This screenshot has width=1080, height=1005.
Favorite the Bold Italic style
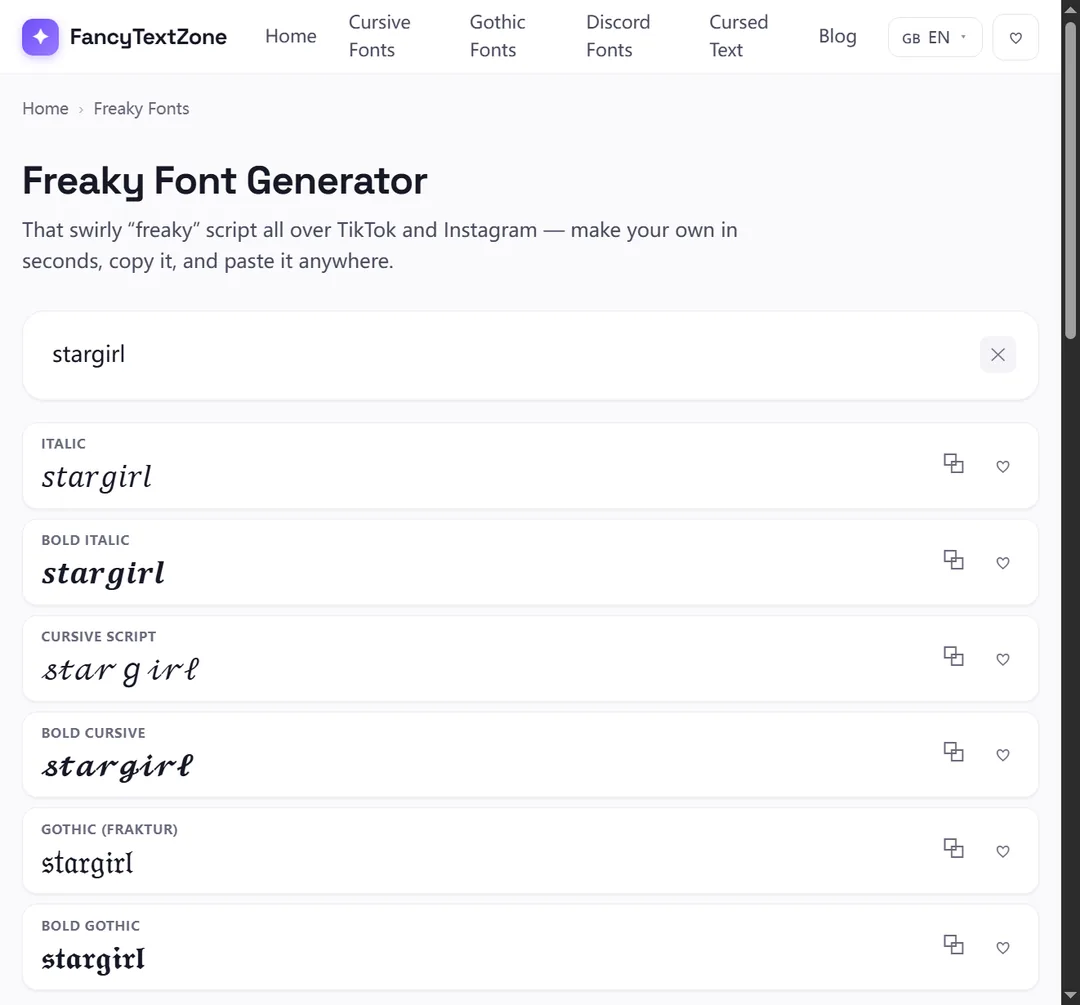click(1003, 563)
